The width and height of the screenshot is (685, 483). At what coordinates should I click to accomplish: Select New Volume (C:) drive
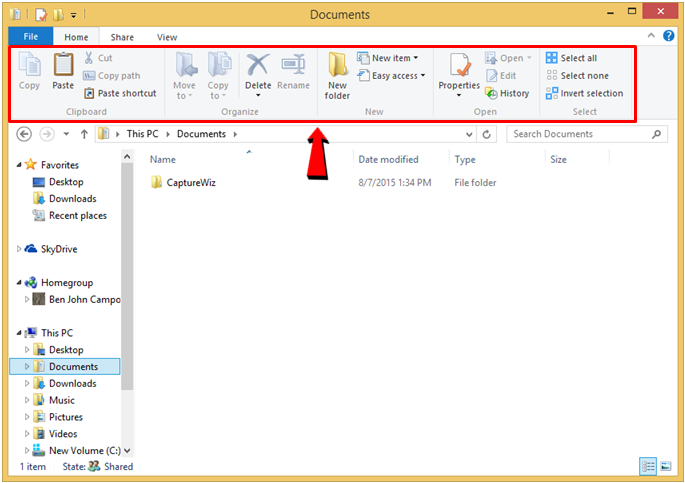click(76, 450)
